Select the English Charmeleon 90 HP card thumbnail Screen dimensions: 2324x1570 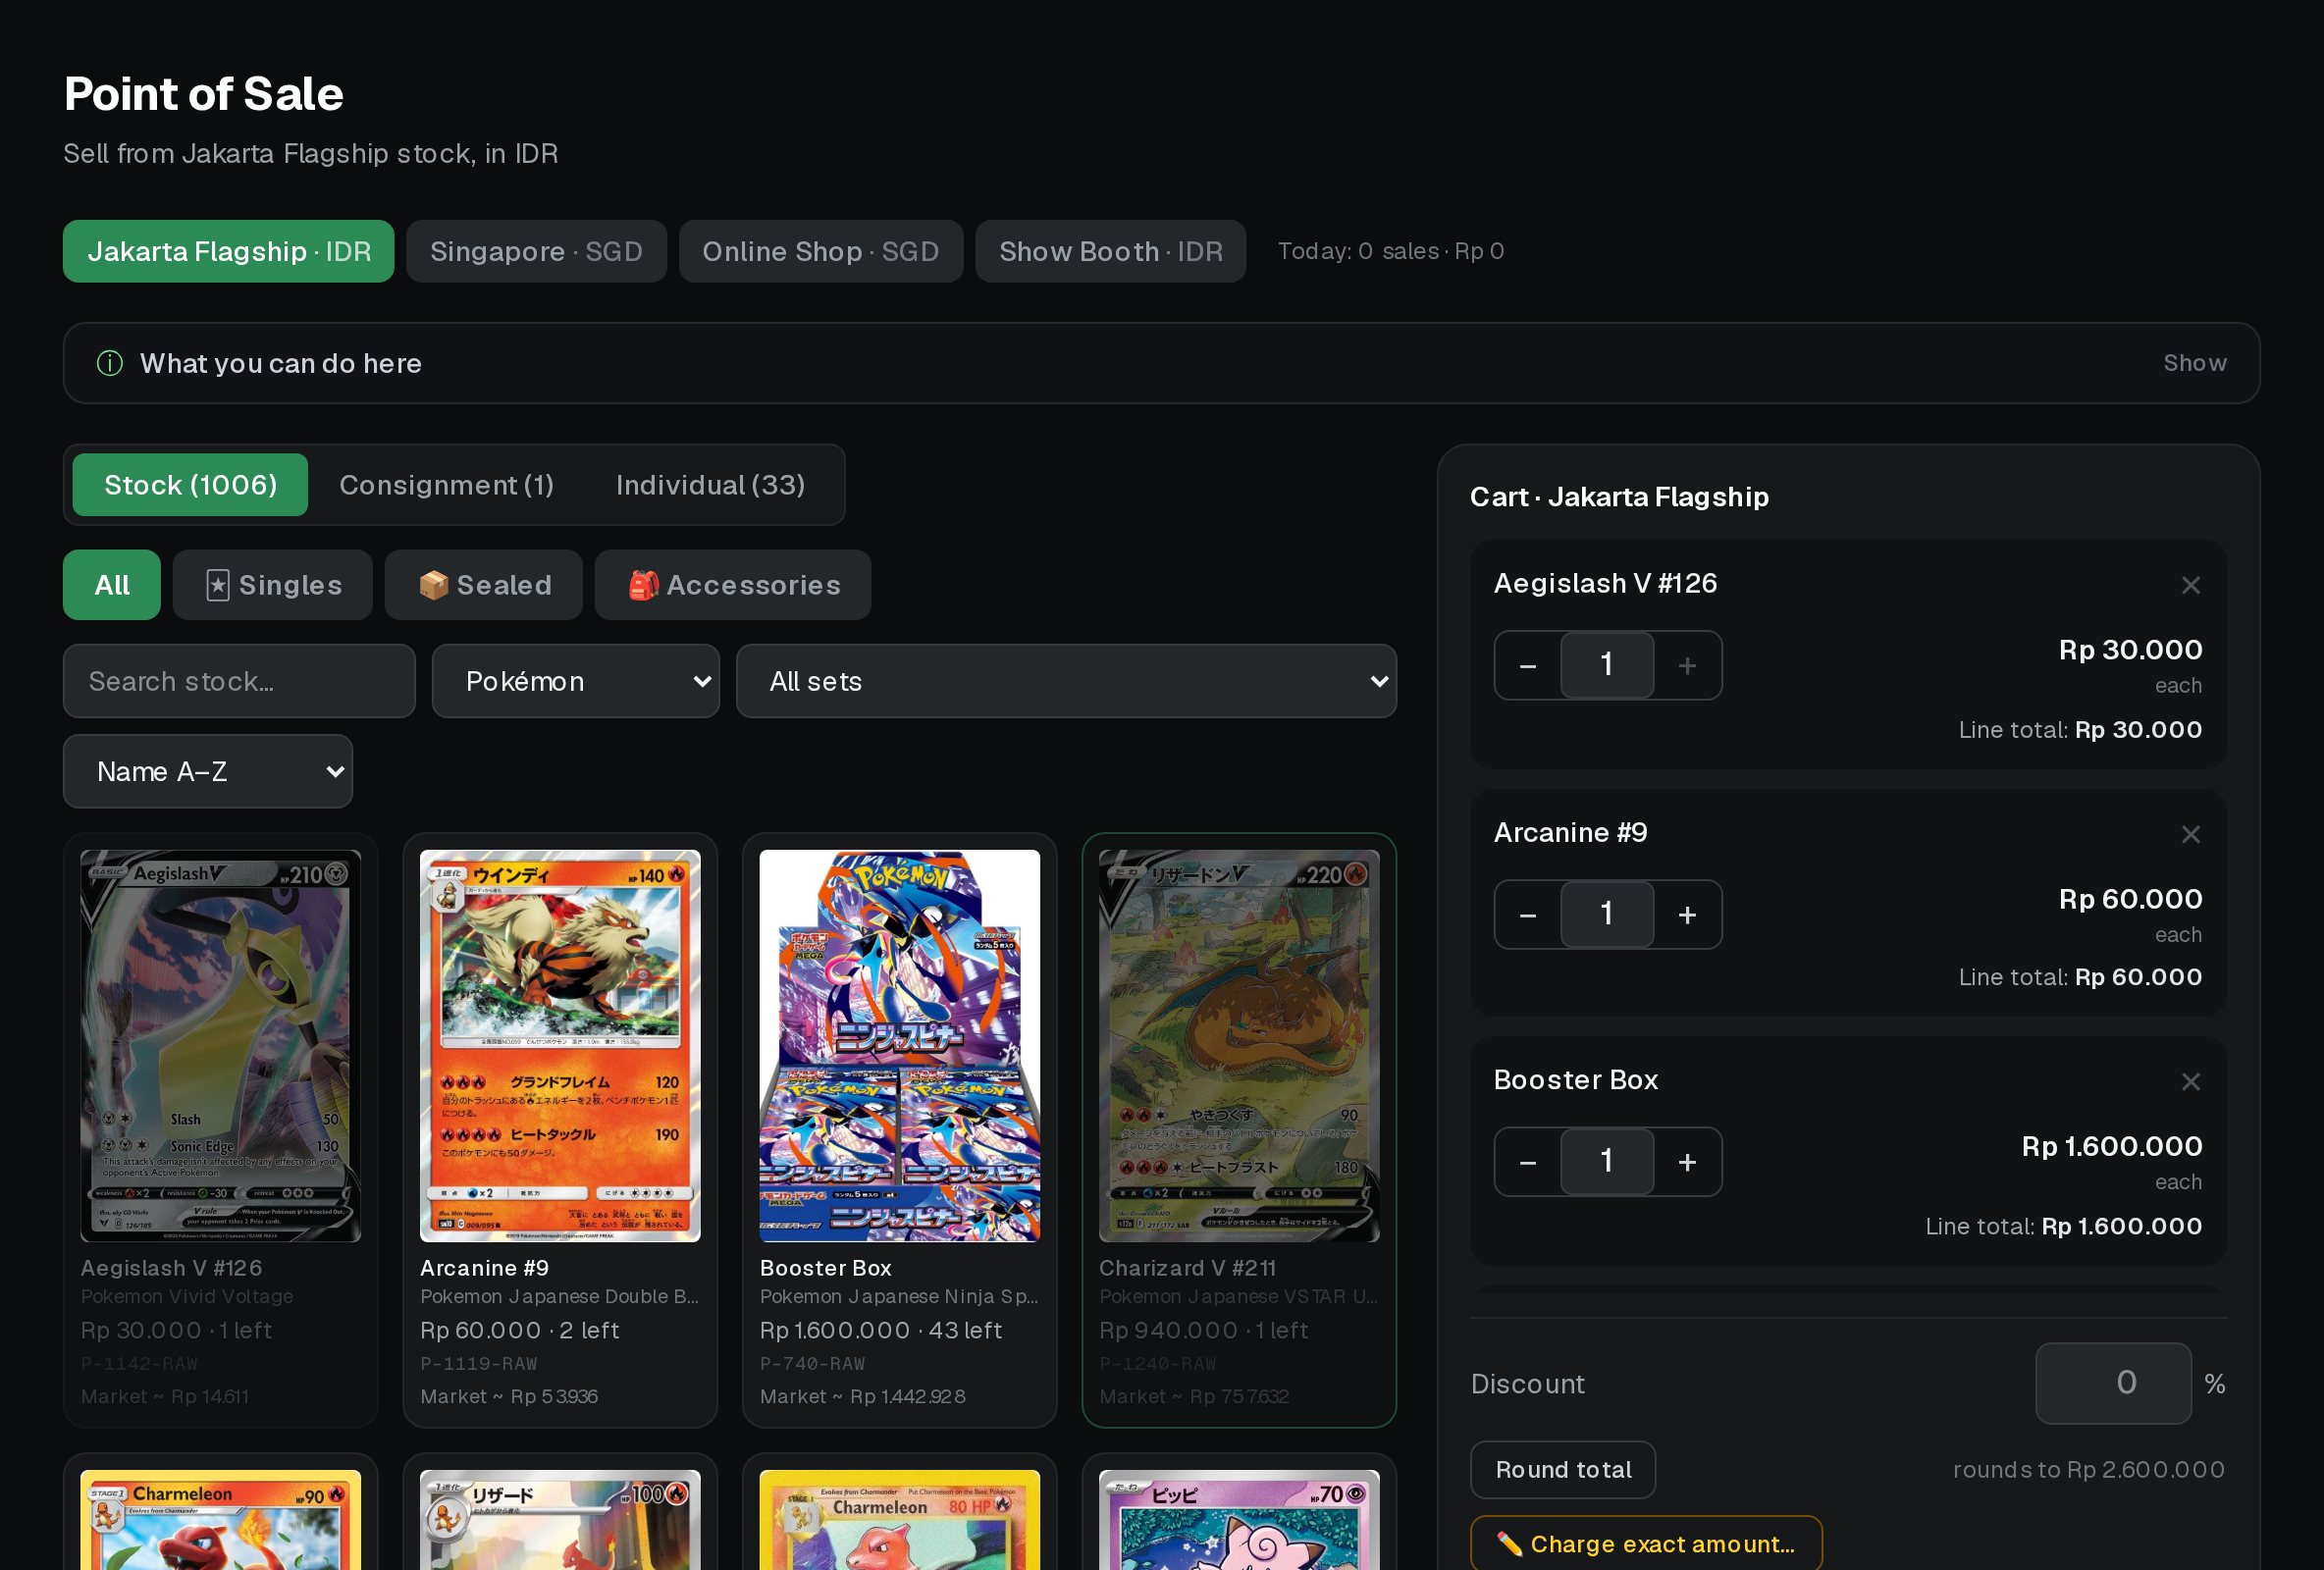pyautogui.click(x=221, y=1519)
